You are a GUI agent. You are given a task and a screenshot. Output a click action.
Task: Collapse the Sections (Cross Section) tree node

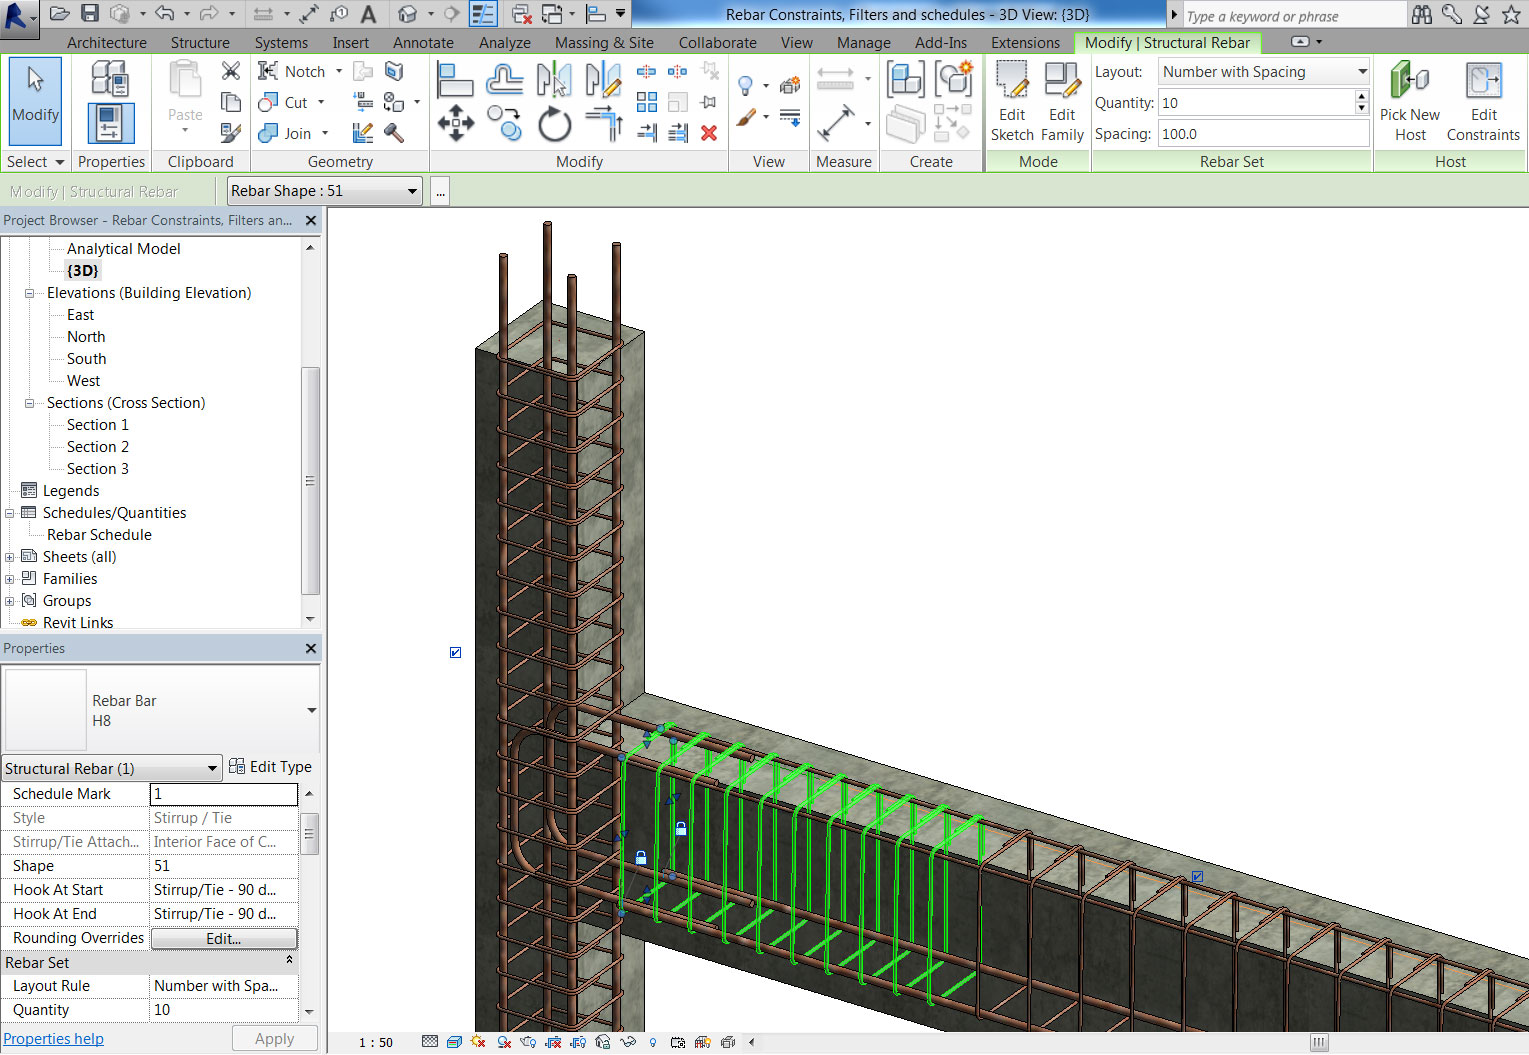[30, 402]
